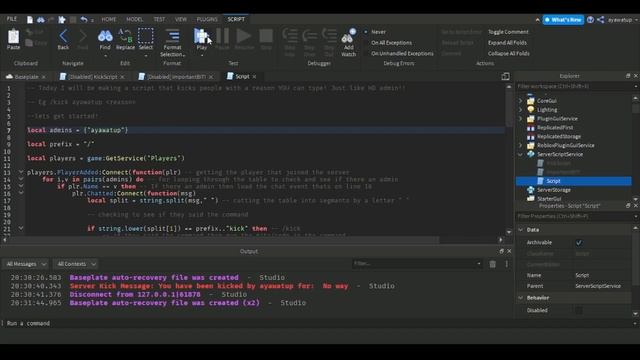Open the Output three-dots options menu
This screenshot has width=640, height=360.
[x=507, y=264]
